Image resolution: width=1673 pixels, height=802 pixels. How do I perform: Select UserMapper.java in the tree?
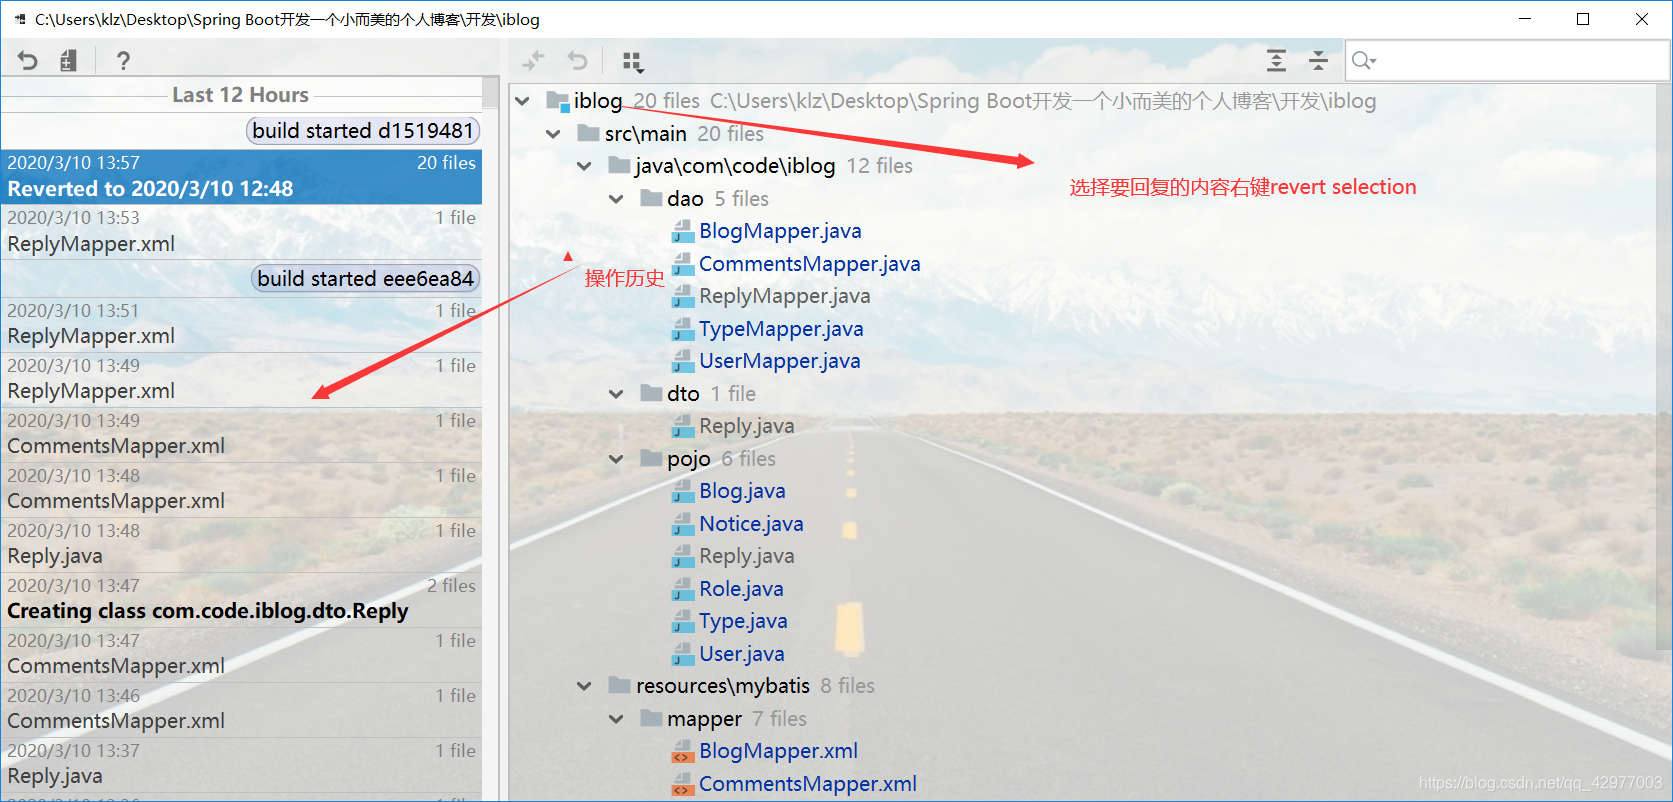tap(779, 361)
